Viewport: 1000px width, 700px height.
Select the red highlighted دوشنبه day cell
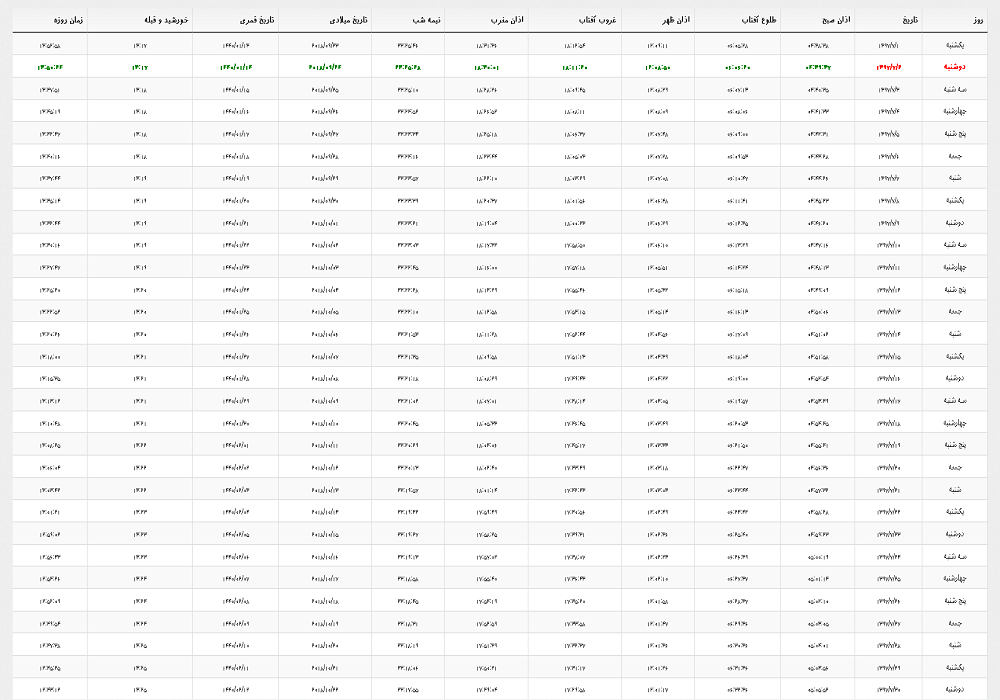coord(954,67)
